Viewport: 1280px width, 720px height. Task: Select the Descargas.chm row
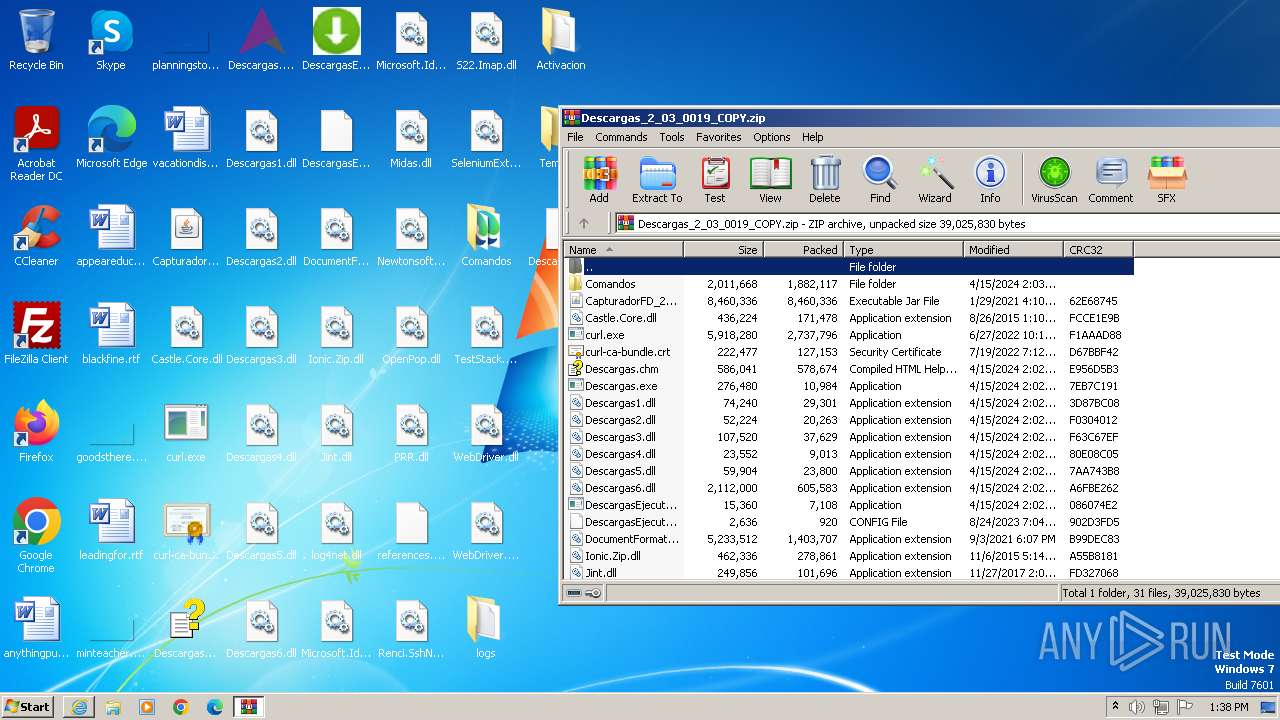point(849,369)
